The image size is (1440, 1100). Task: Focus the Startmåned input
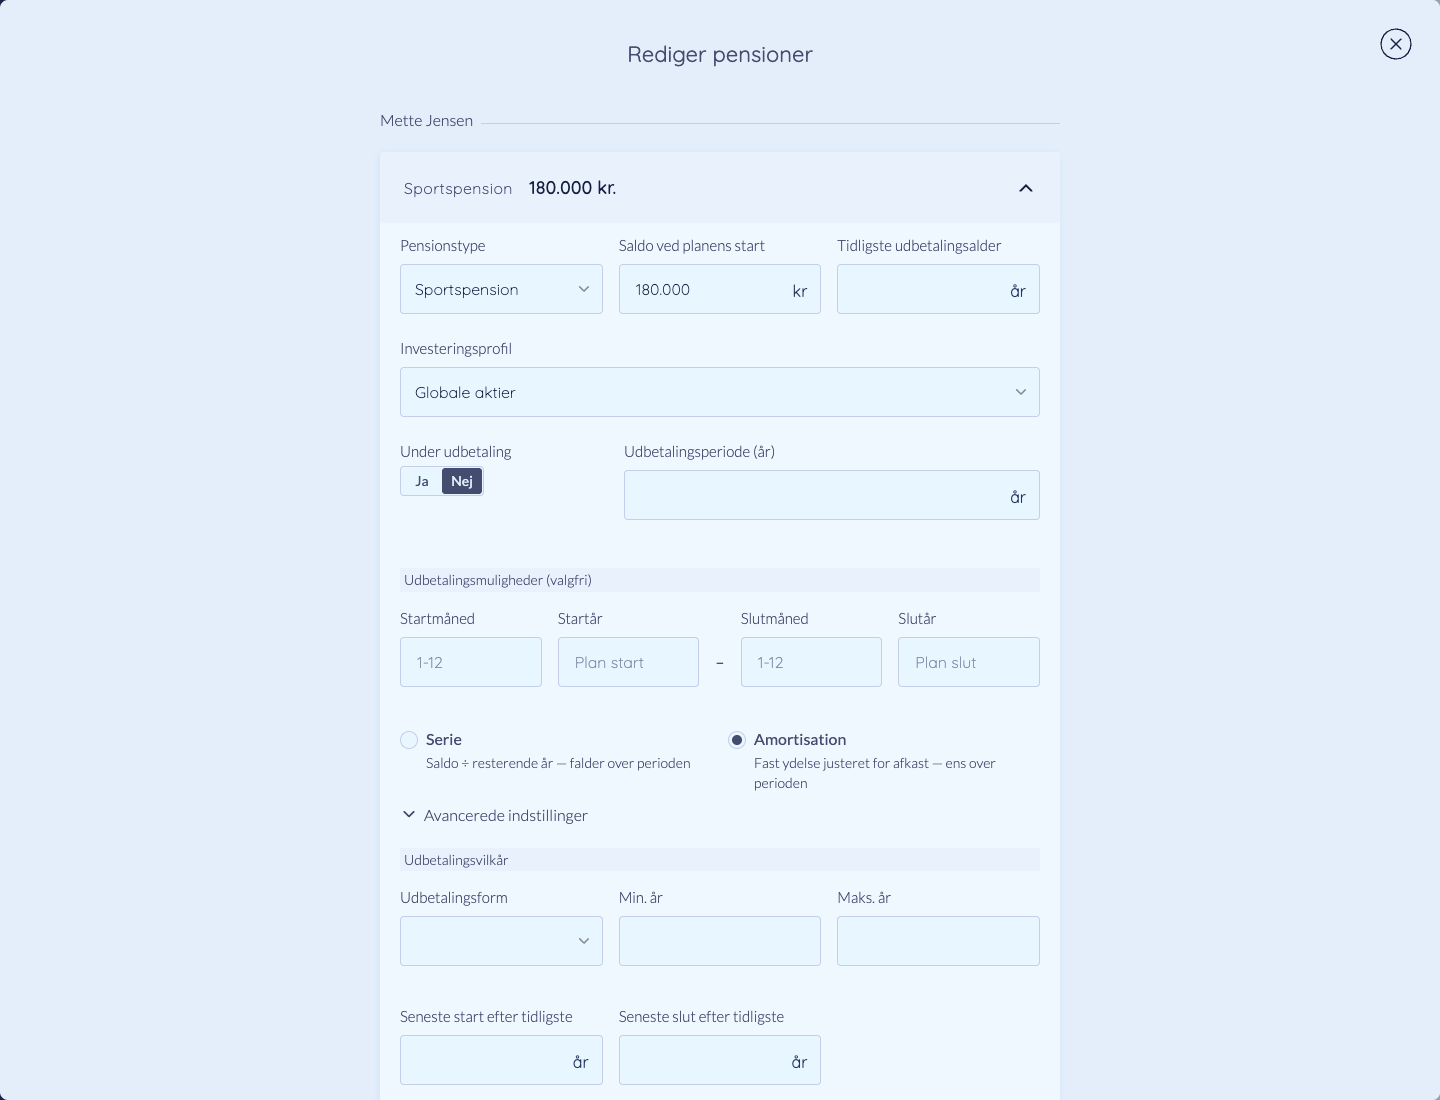point(471,662)
